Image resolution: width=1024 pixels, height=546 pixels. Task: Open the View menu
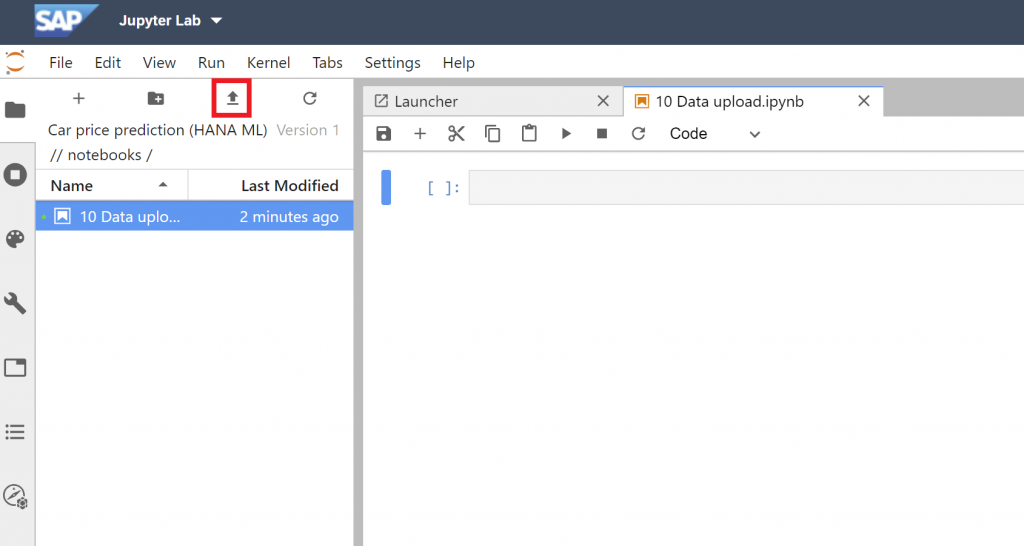(x=159, y=63)
